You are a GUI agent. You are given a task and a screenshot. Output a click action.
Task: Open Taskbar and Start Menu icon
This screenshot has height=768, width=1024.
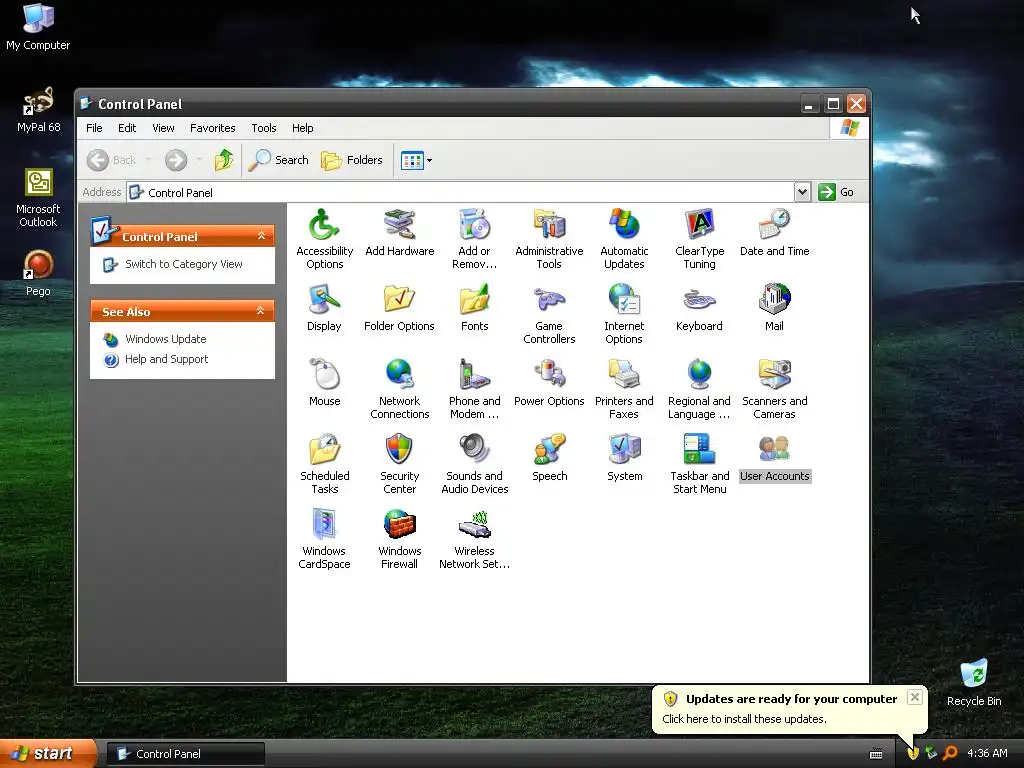(x=699, y=464)
